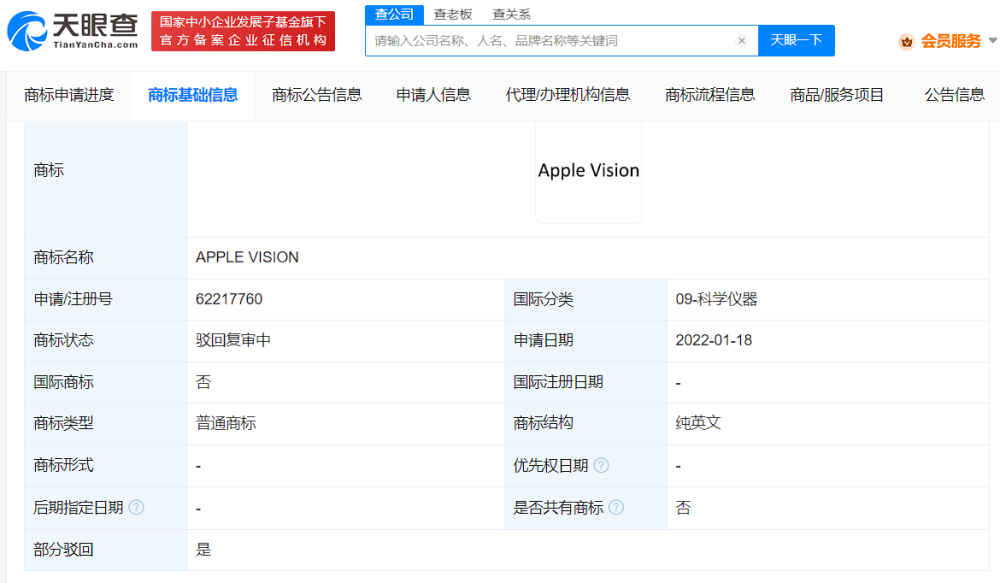Clear the search box with X icon

741,41
